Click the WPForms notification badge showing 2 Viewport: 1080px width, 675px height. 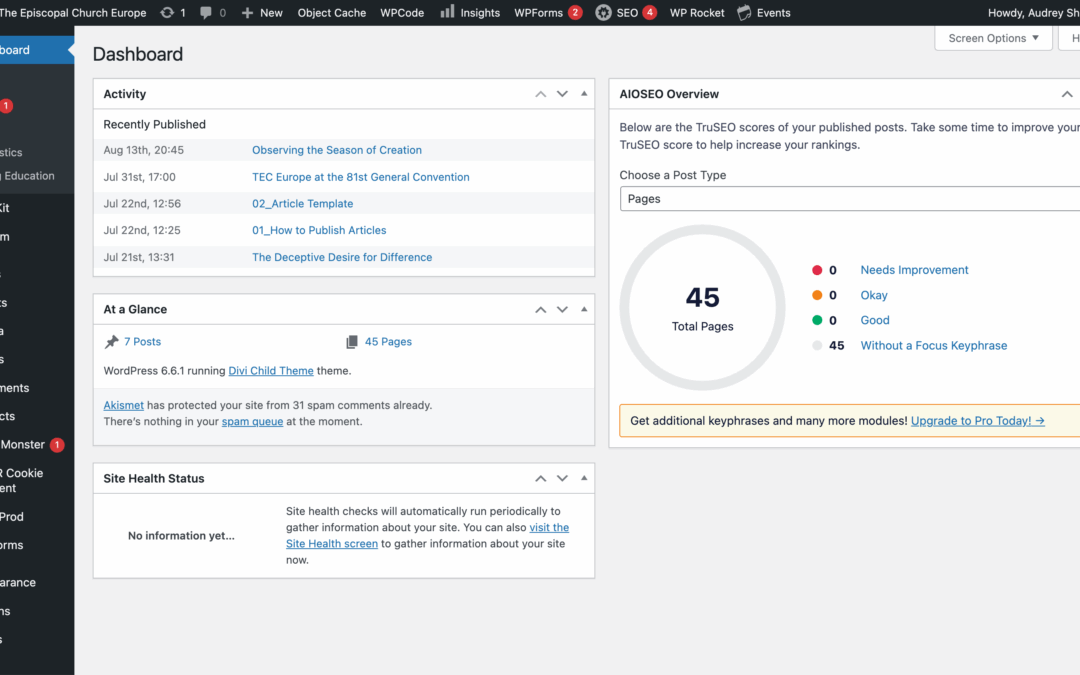574,12
